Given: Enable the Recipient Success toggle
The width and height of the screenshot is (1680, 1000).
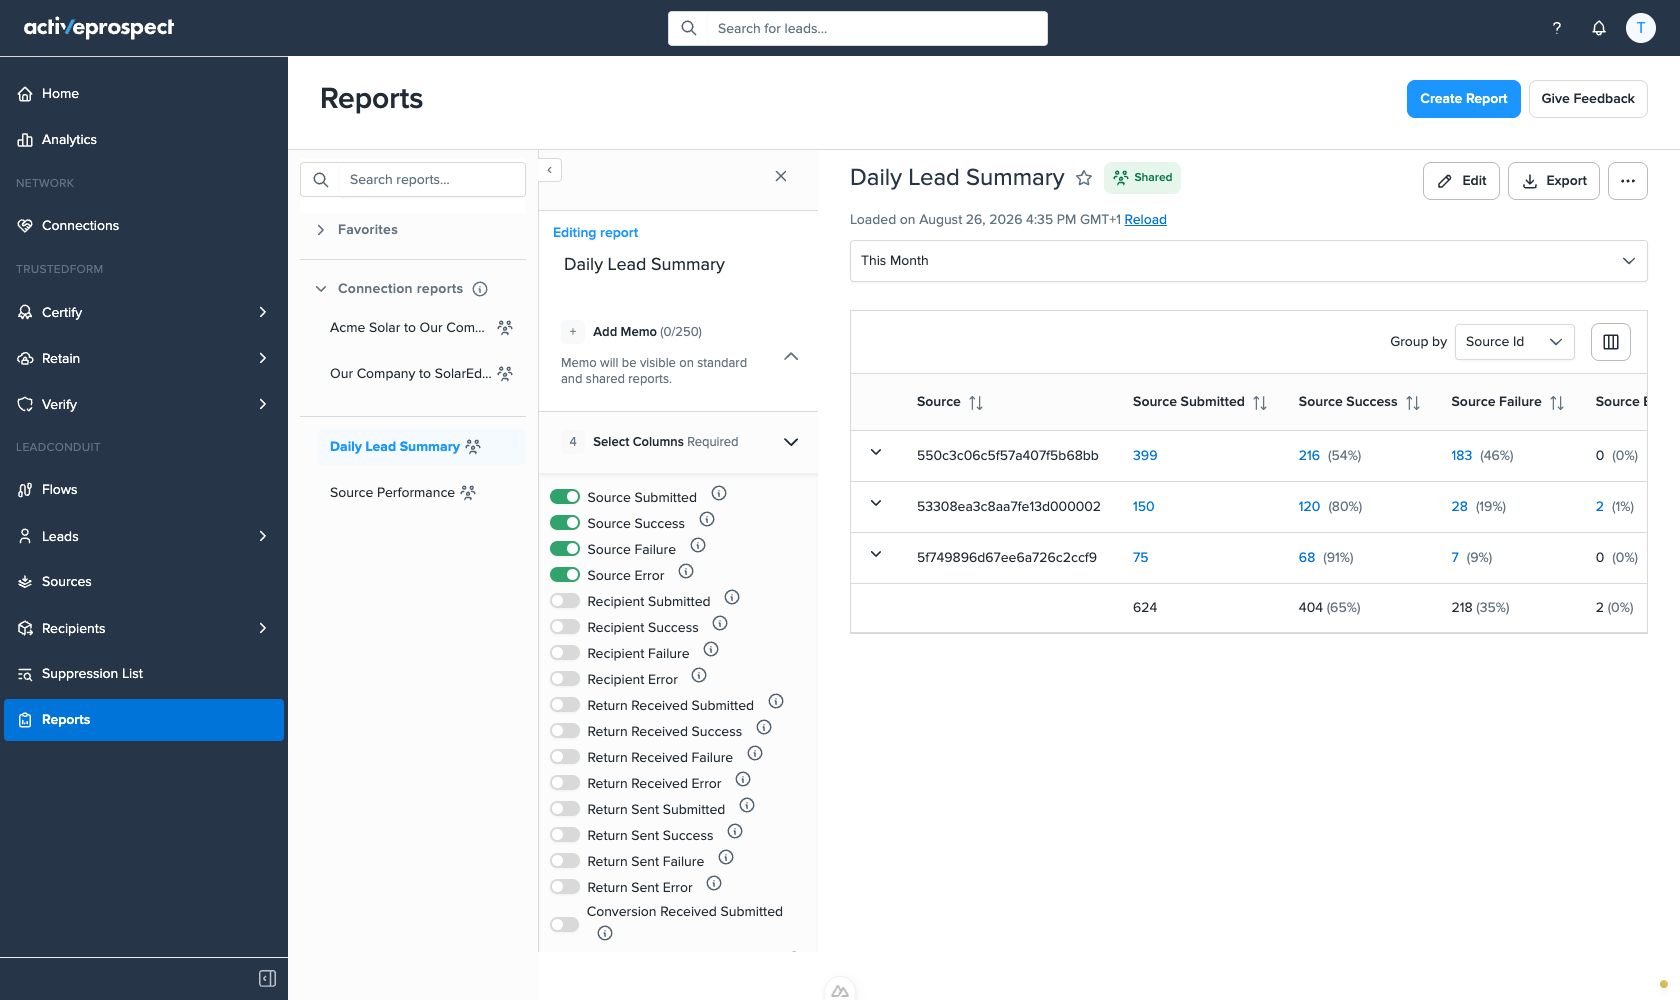Looking at the screenshot, I should [565, 627].
